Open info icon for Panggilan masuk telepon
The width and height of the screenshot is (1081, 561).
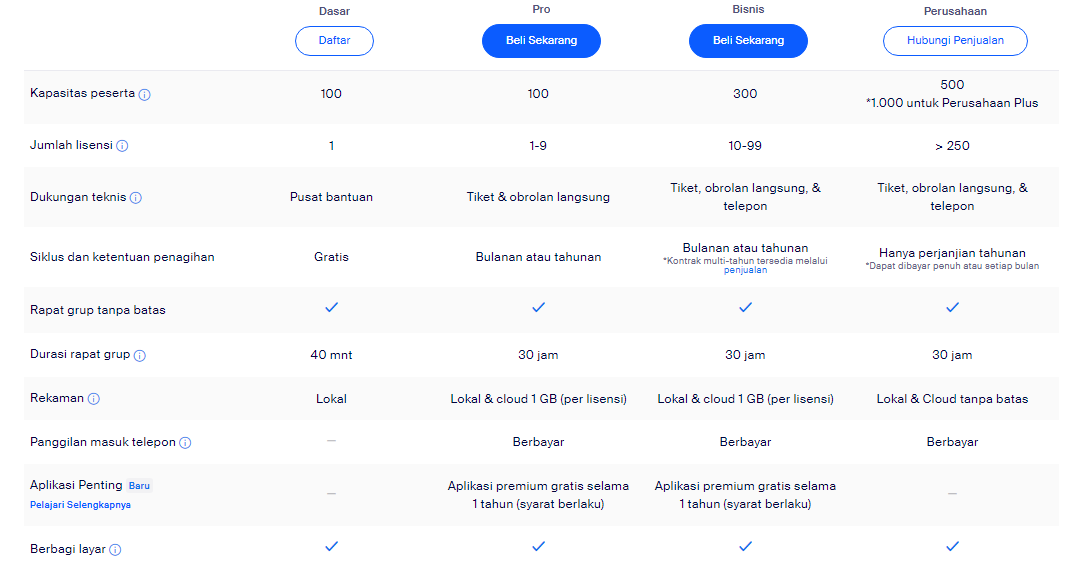185,443
